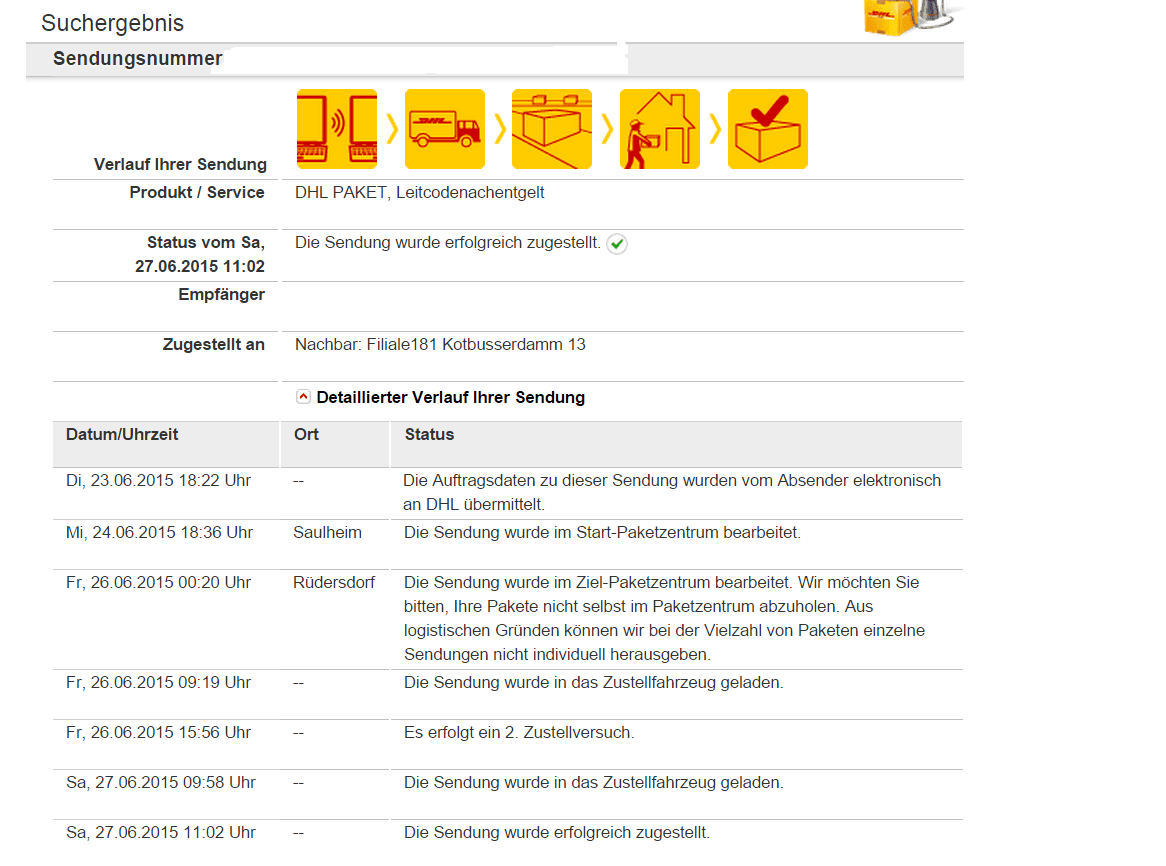Click the Ziel-Paketzentrum bearbeitet status text
Viewport: 1166px width, 866px height.
tap(665, 618)
